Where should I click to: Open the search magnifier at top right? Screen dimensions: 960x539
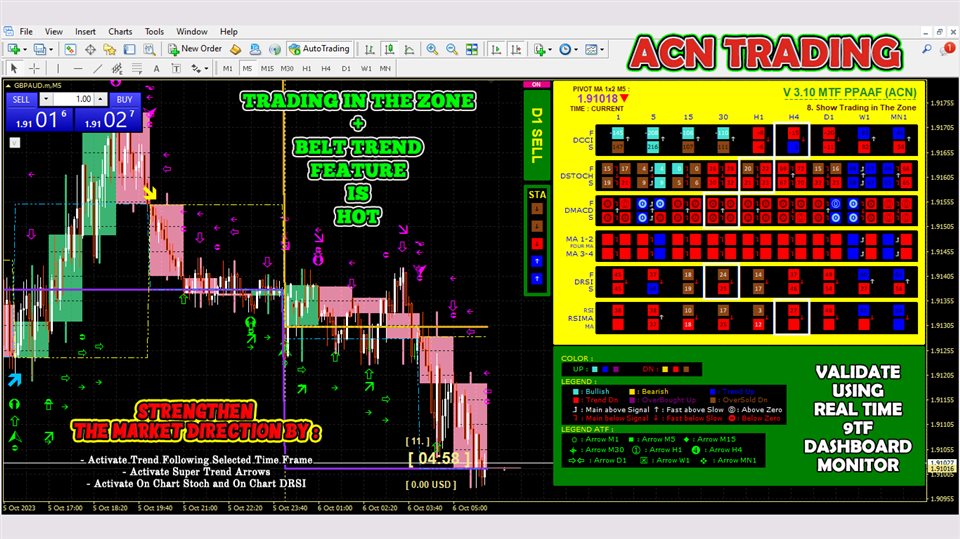[927, 48]
